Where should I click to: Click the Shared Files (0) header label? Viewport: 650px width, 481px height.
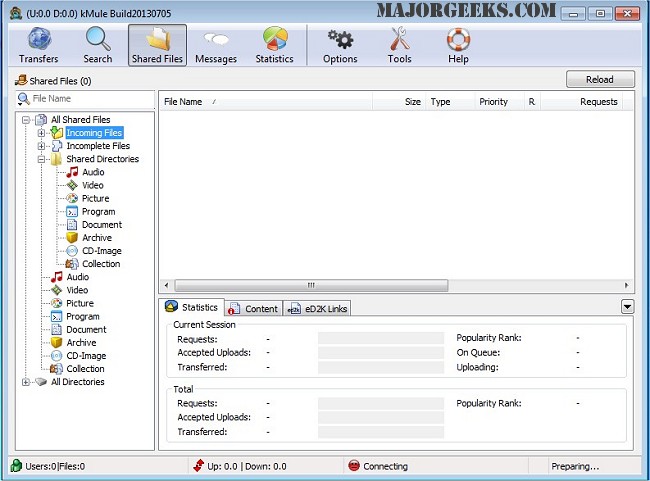[x=60, y=81]
